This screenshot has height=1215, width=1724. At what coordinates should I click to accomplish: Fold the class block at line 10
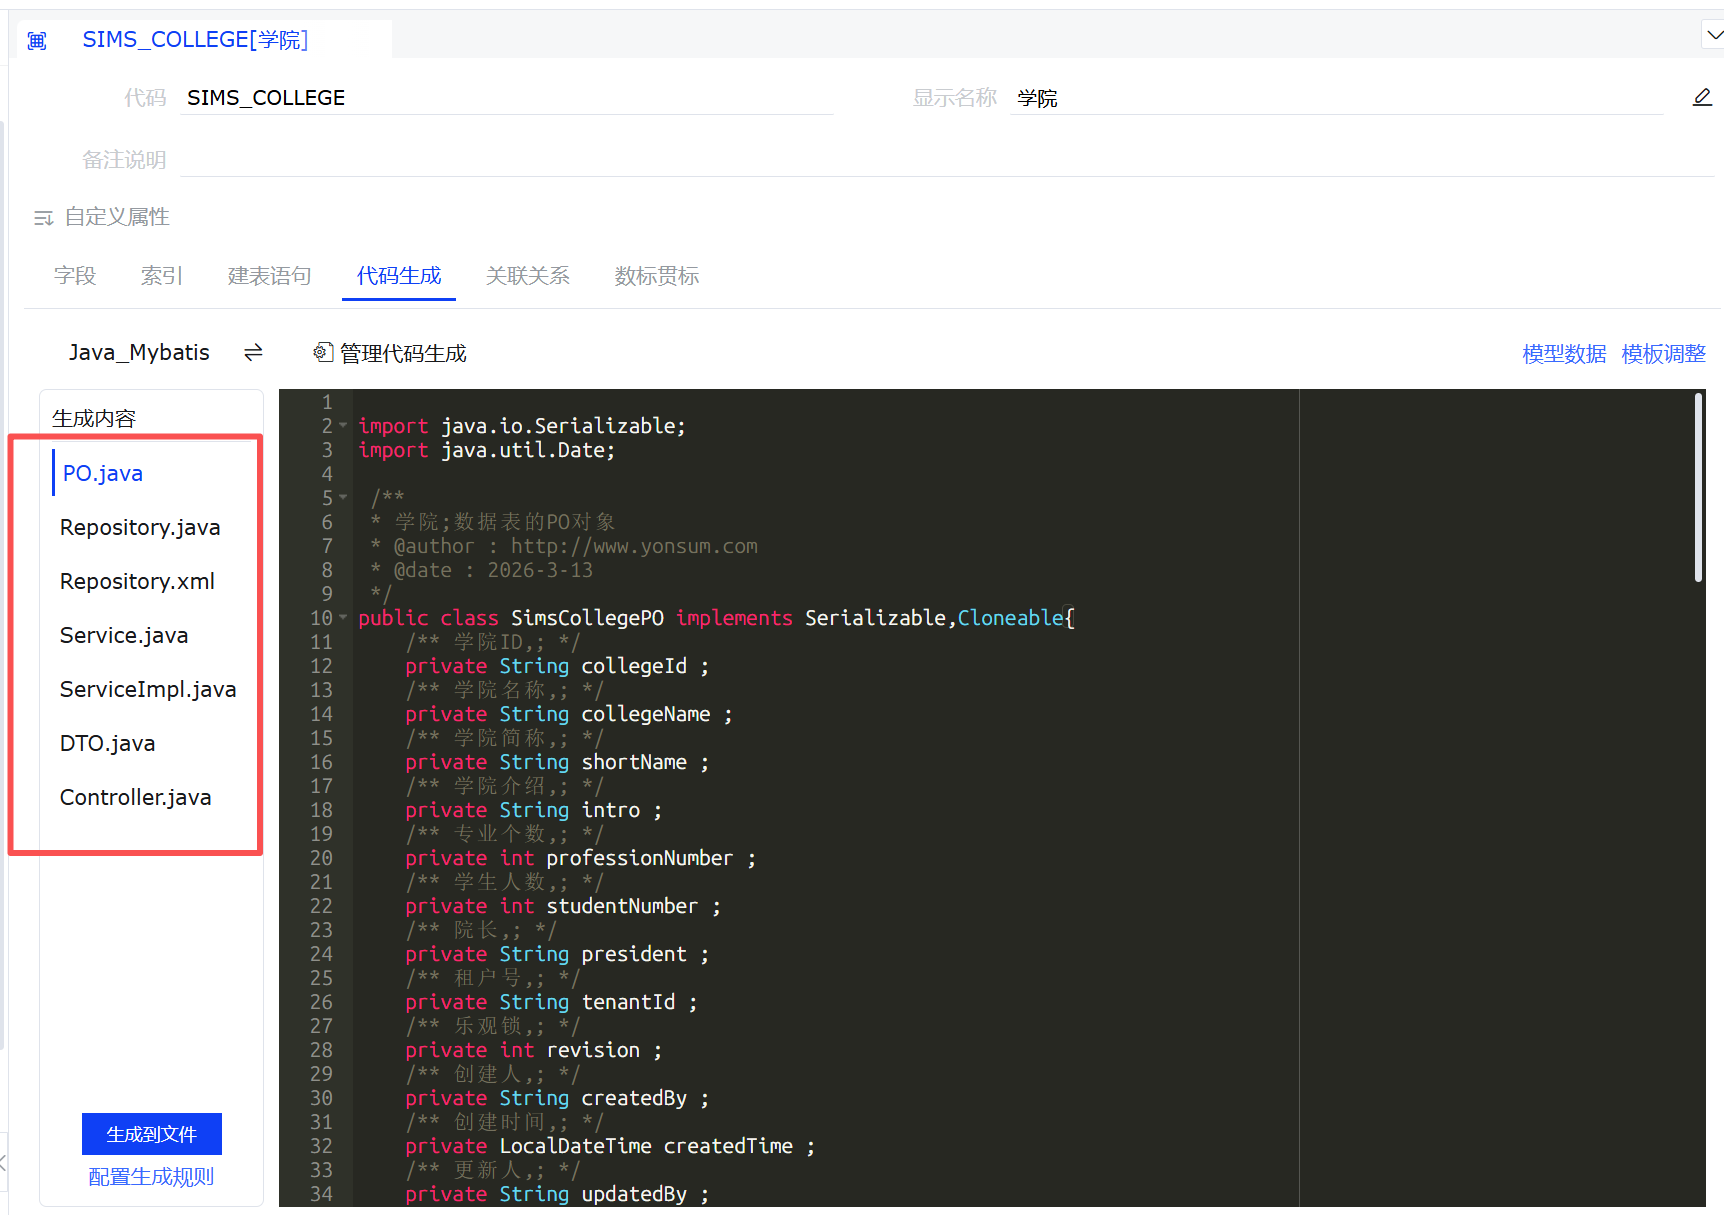[343, 617]
